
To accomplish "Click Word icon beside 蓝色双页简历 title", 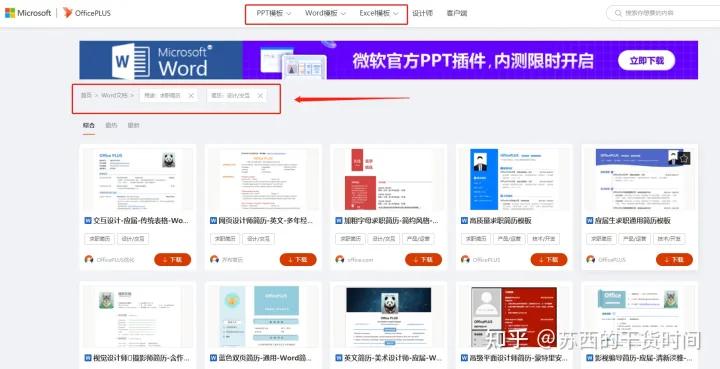I will click(x=214, y=358).
